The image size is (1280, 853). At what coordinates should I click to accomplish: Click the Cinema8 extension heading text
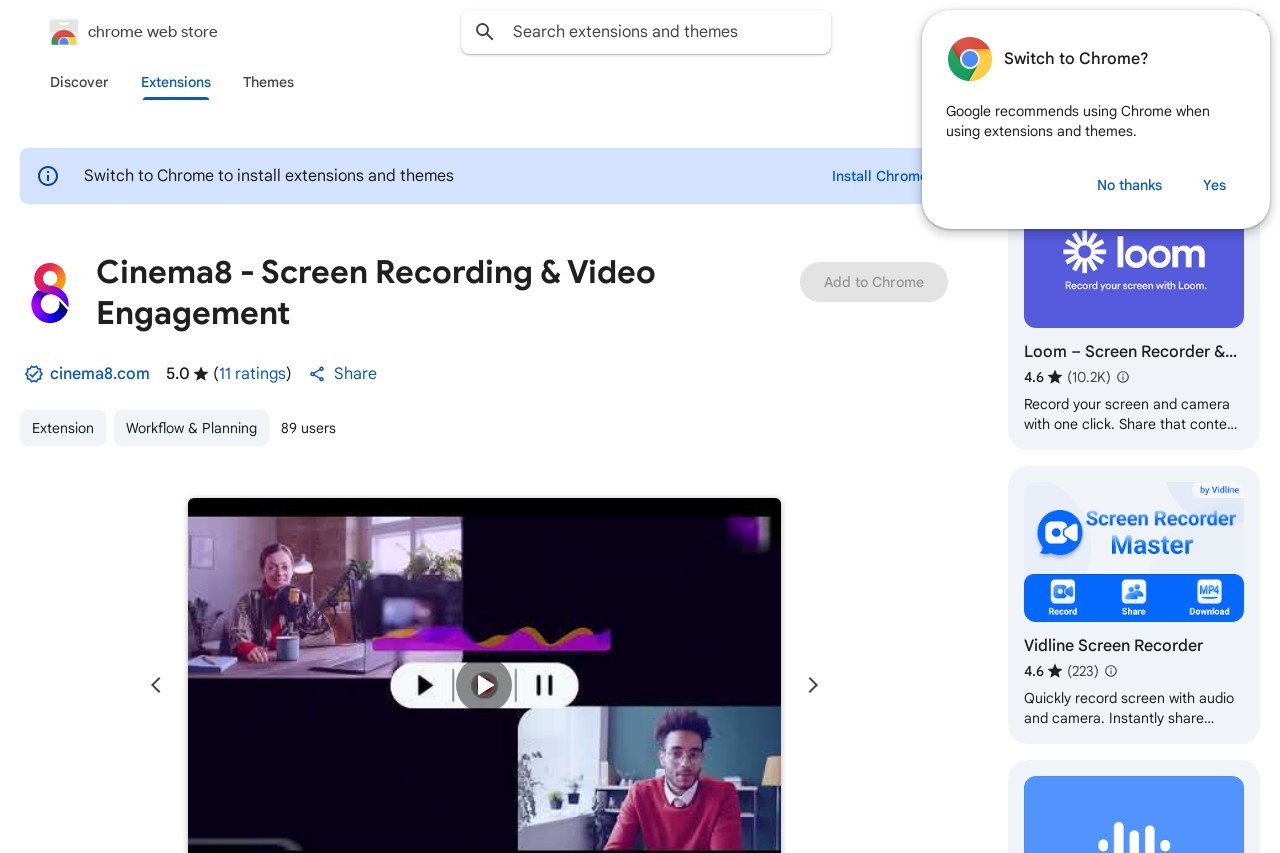point(376,293)
